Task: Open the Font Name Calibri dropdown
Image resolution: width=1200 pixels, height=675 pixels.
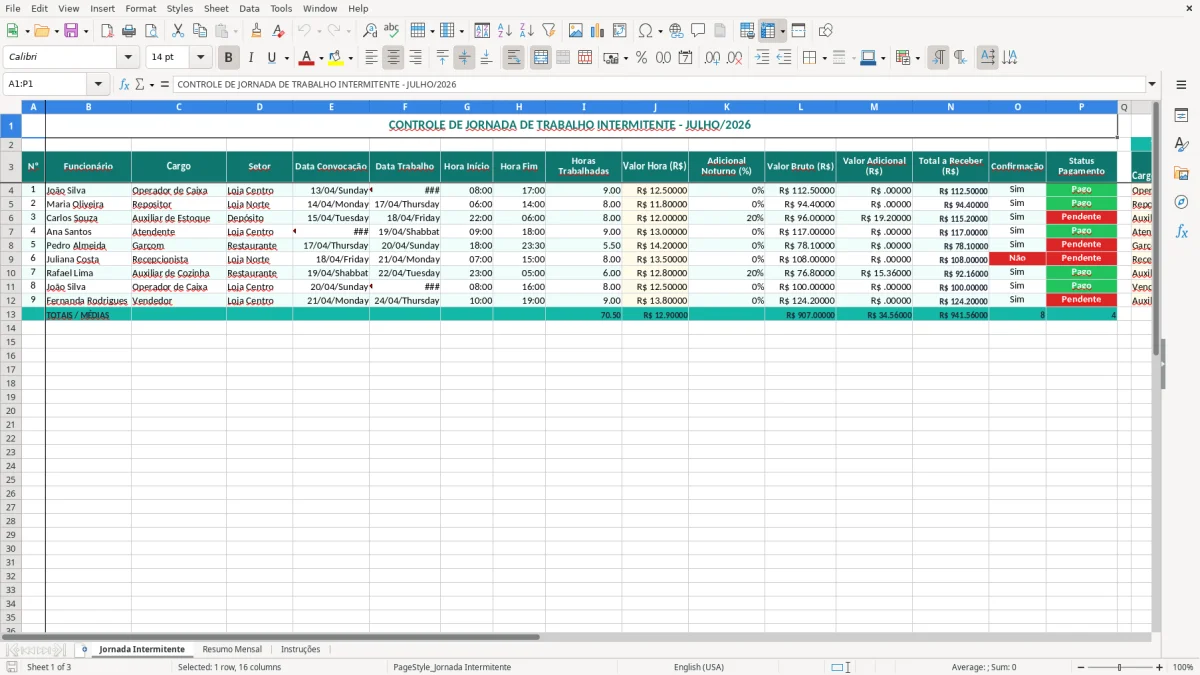Action: coord(128,58)
